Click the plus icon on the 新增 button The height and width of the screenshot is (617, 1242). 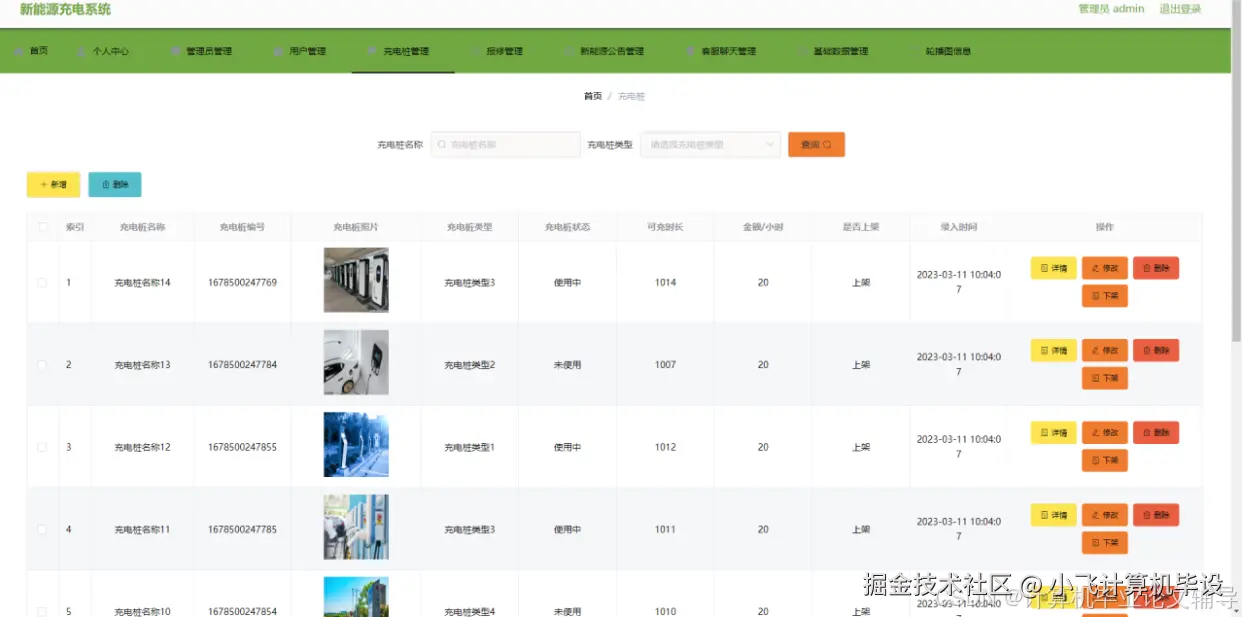44,184
